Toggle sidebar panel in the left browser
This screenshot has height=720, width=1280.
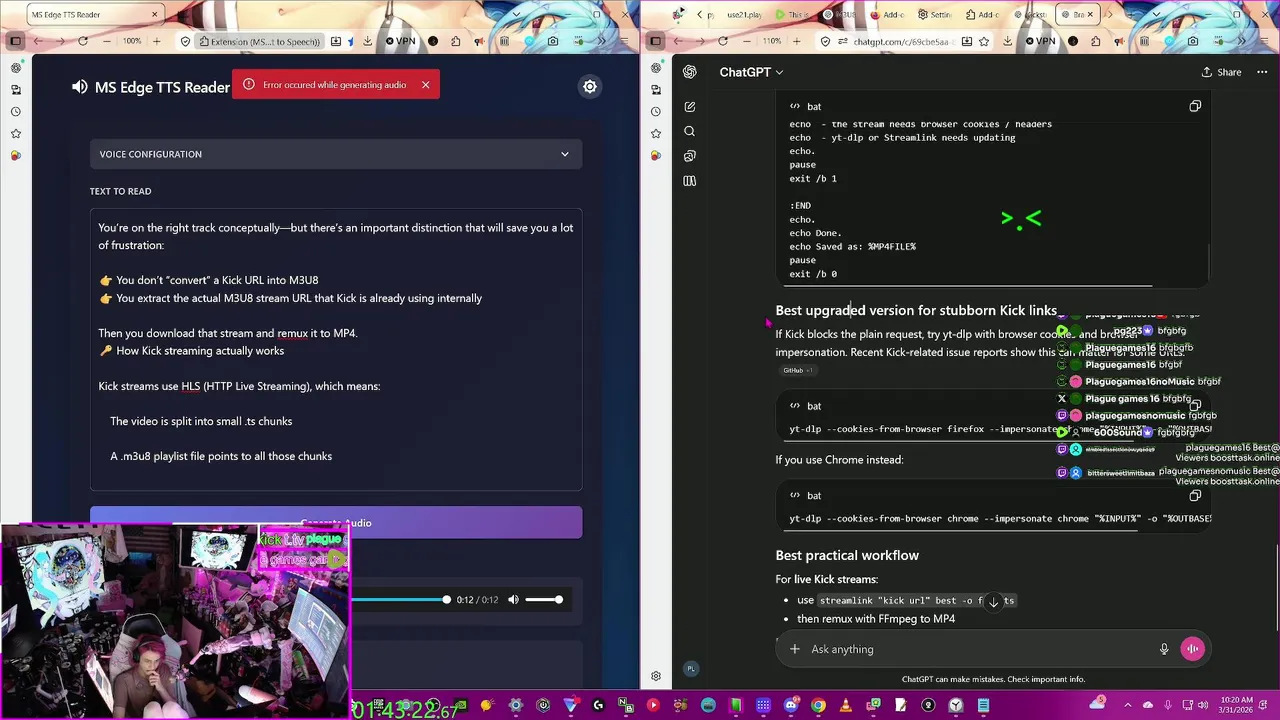pos(16,41)
